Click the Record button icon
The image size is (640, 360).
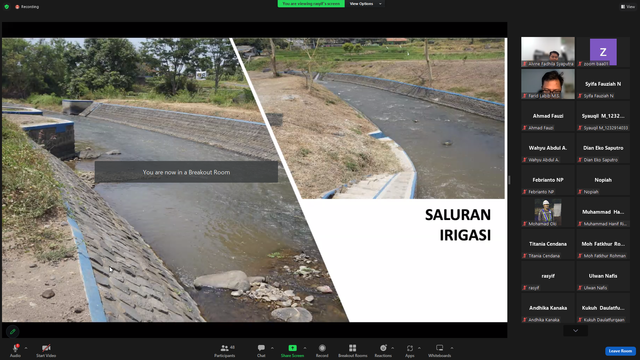pos(322,348)
